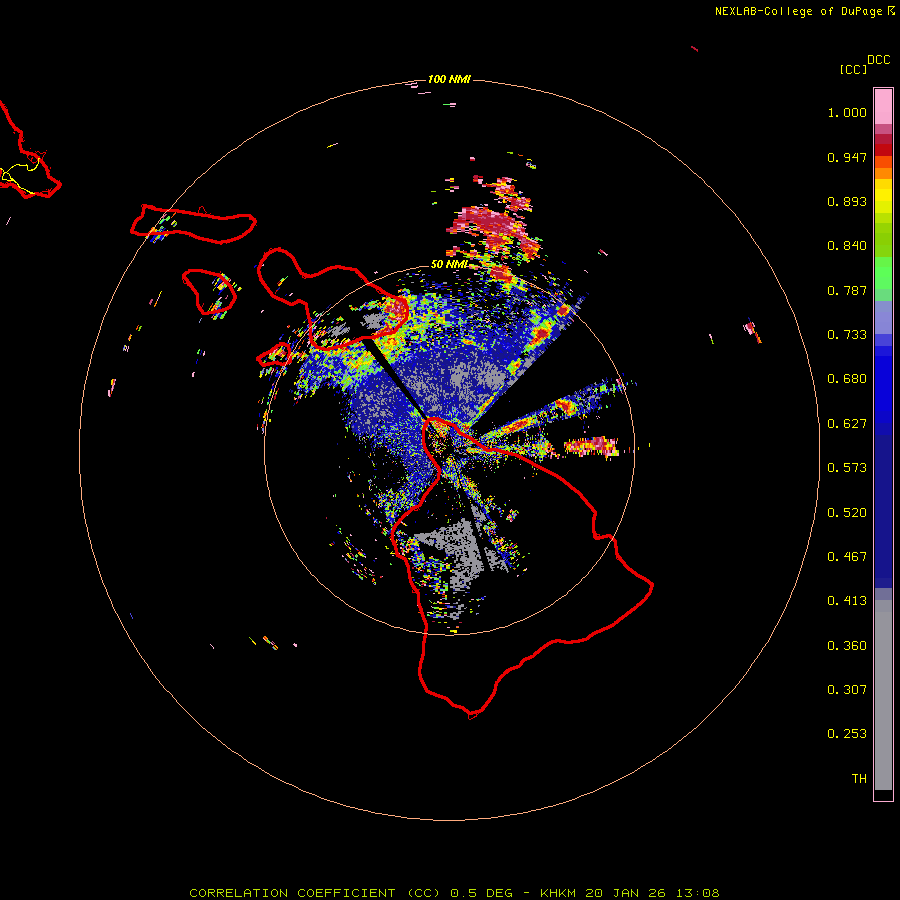Click the 100 NMI range ring label
The height and width of the screenshot is (900, 900).
click(x=449, y=79)
